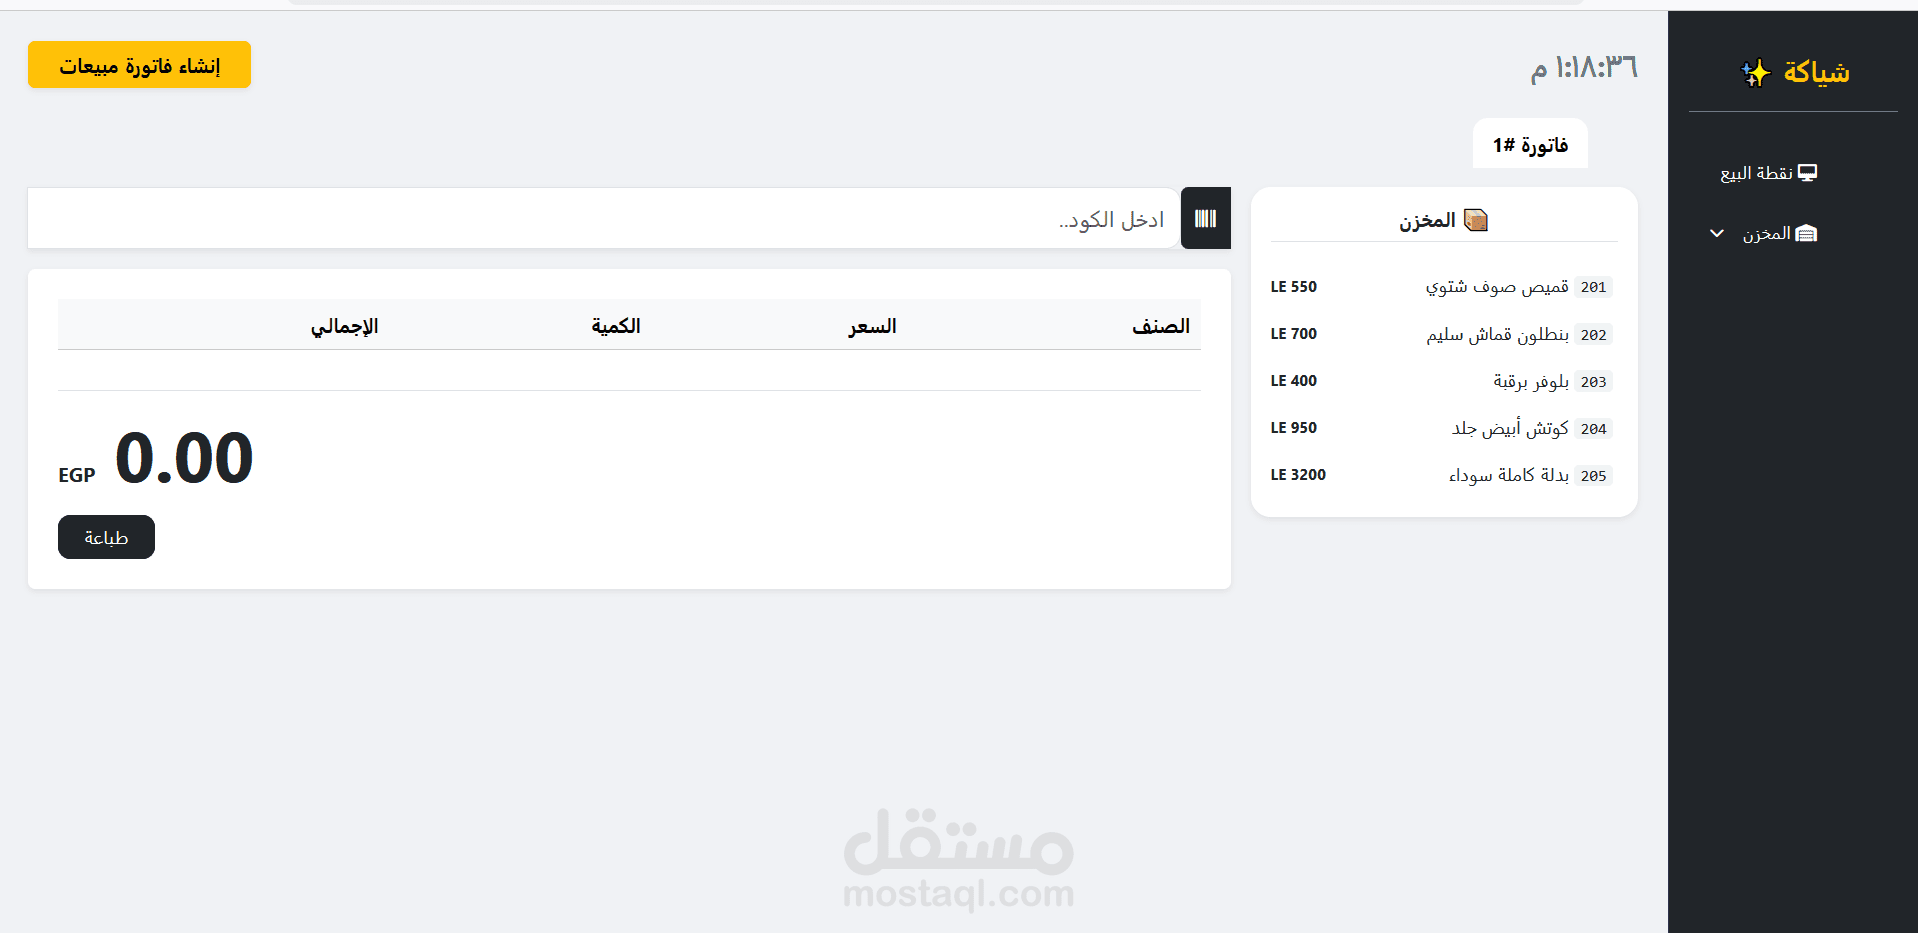Click the box icon in المخزن panel header
1918x933 pixels.
(x=1476, y=220)
